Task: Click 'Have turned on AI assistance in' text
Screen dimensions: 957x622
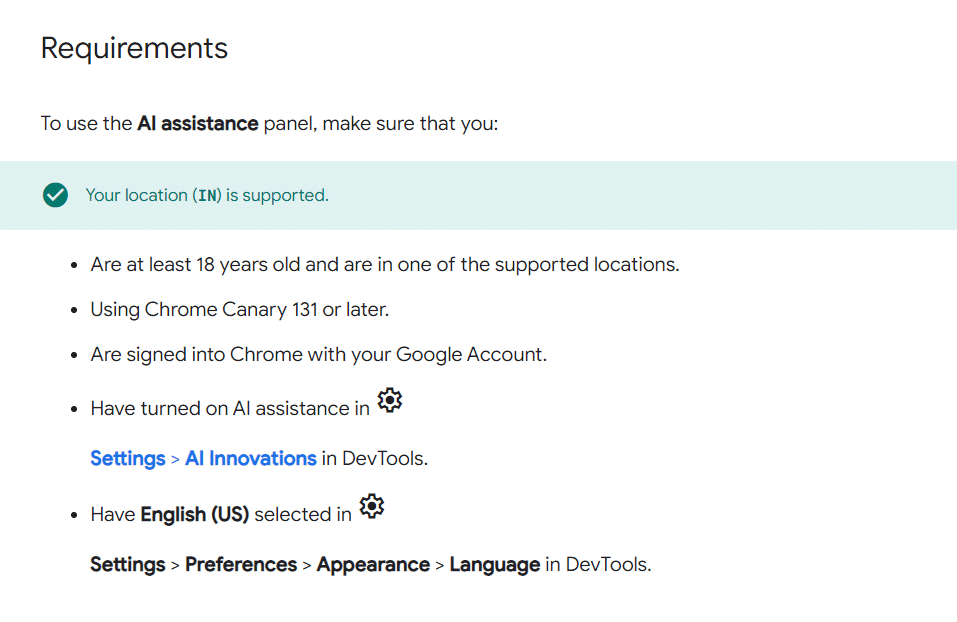Action: click(229, 408)
